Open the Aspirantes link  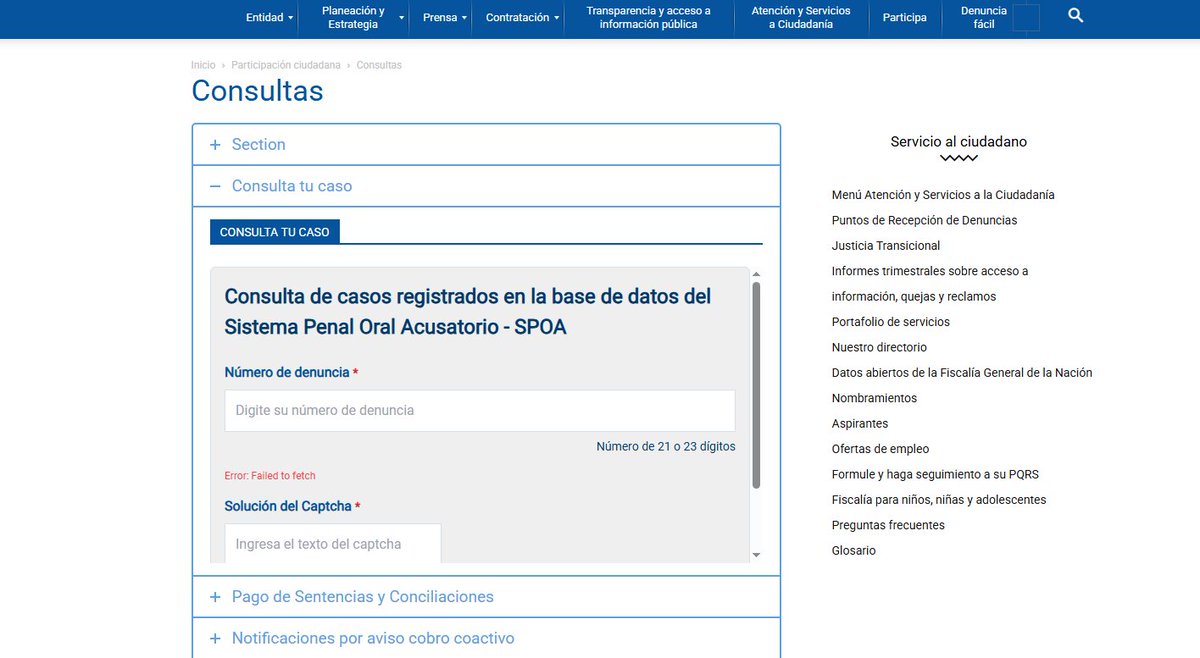(x=860, y=424)
